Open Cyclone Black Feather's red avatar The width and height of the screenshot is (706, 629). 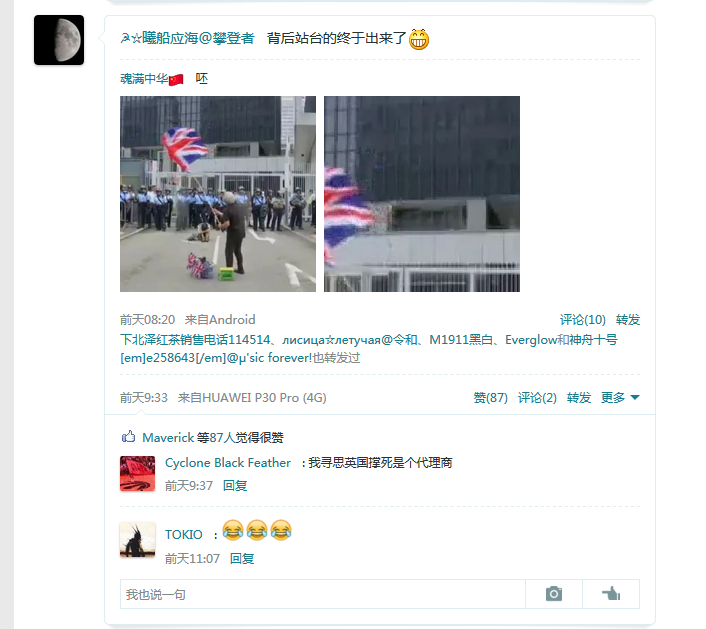pos(137,474)
